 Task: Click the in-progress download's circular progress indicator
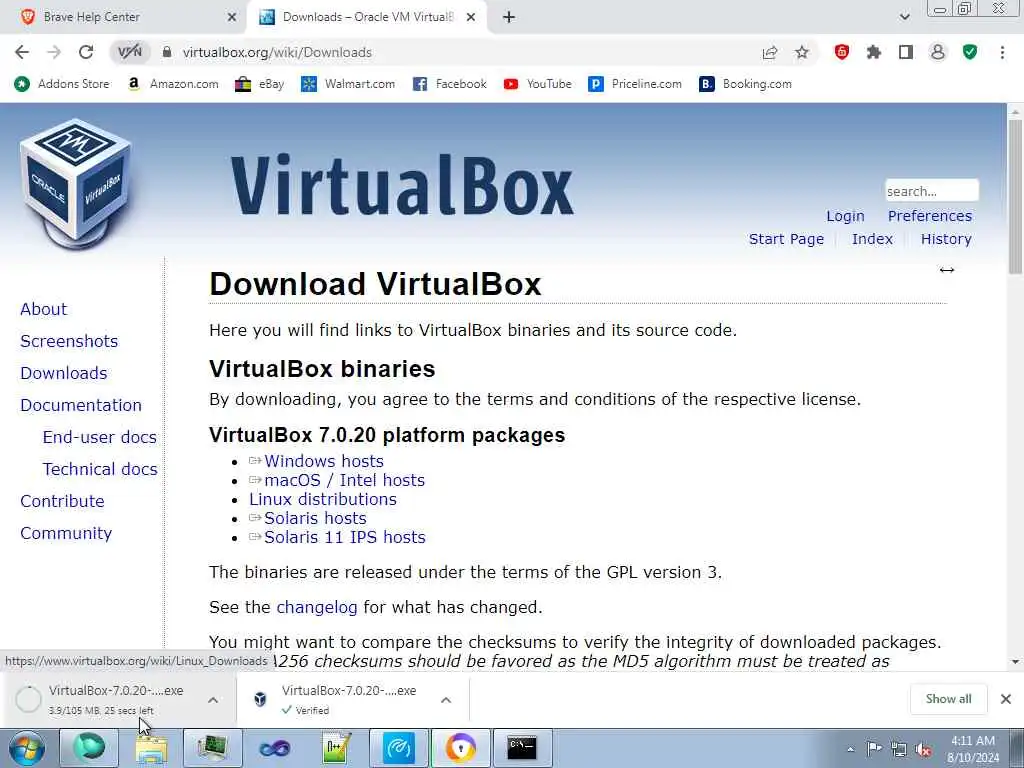[28, 699]
